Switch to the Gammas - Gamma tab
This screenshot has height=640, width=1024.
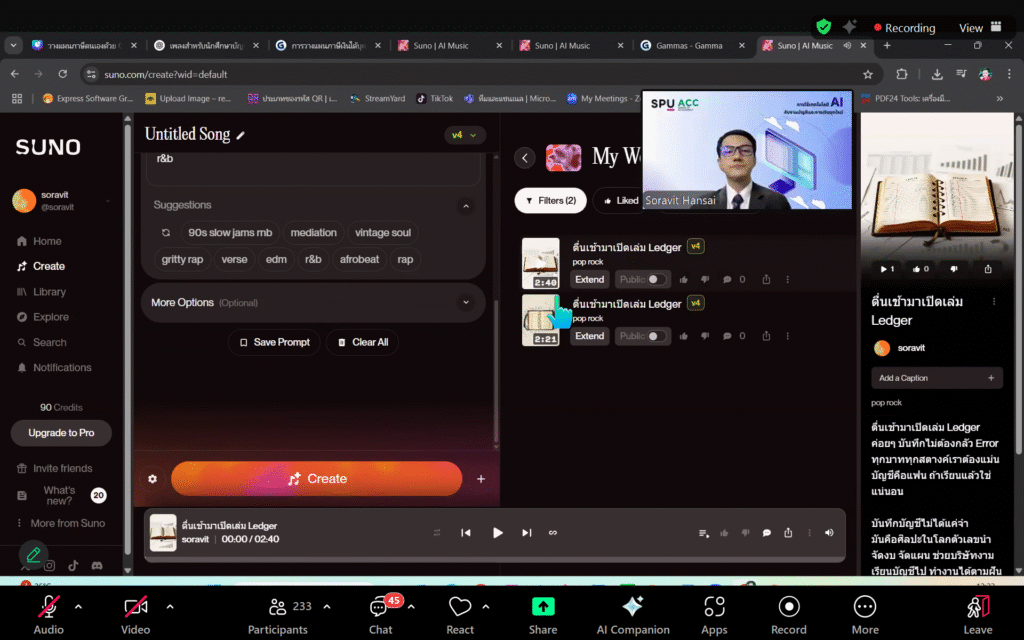coord(691,46)
